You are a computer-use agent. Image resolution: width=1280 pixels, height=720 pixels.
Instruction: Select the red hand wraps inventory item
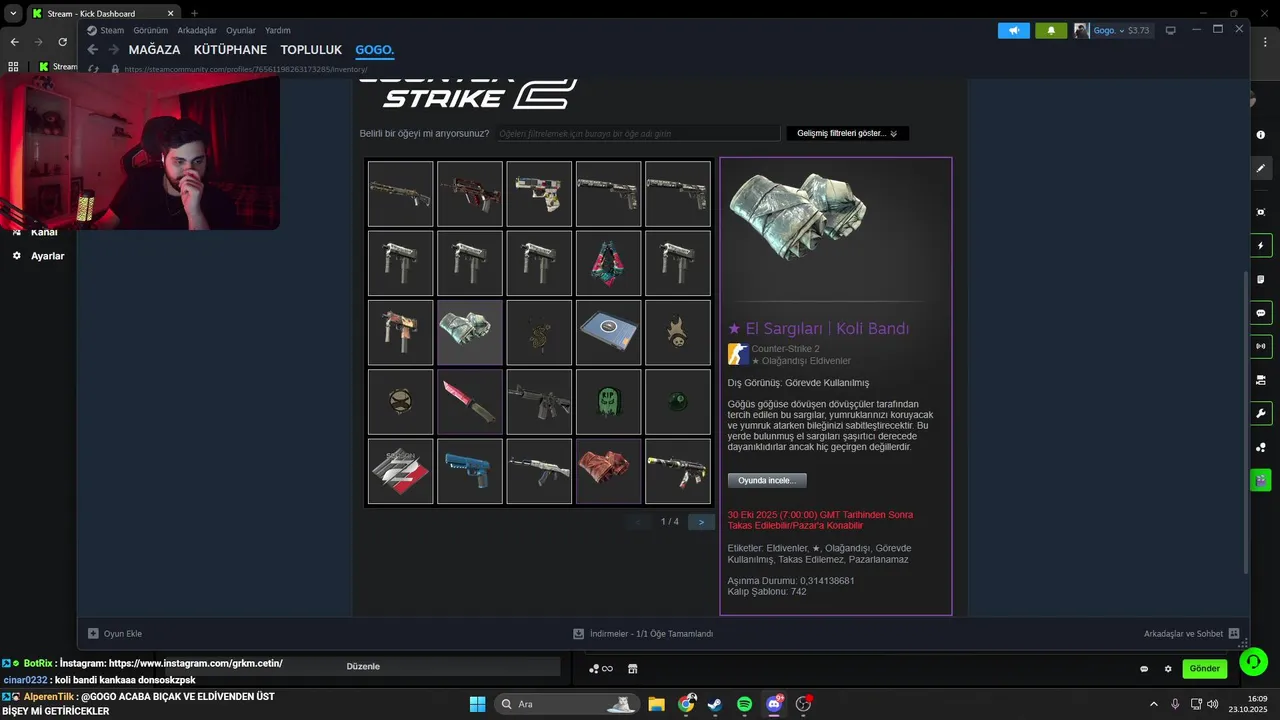click(x=608, y=471)
